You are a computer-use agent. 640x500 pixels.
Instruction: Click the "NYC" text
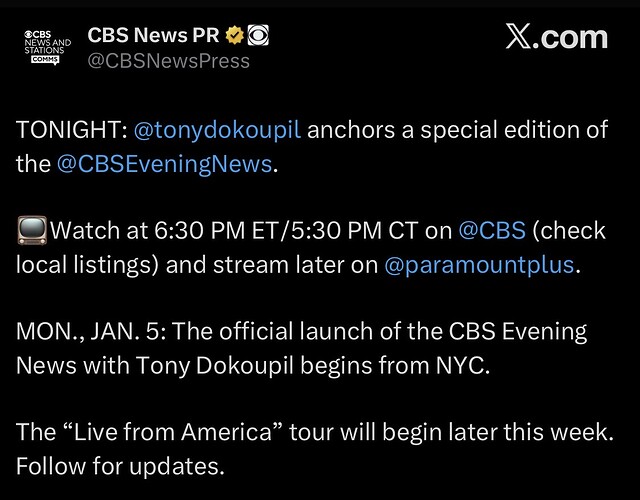tap(458, 365)
